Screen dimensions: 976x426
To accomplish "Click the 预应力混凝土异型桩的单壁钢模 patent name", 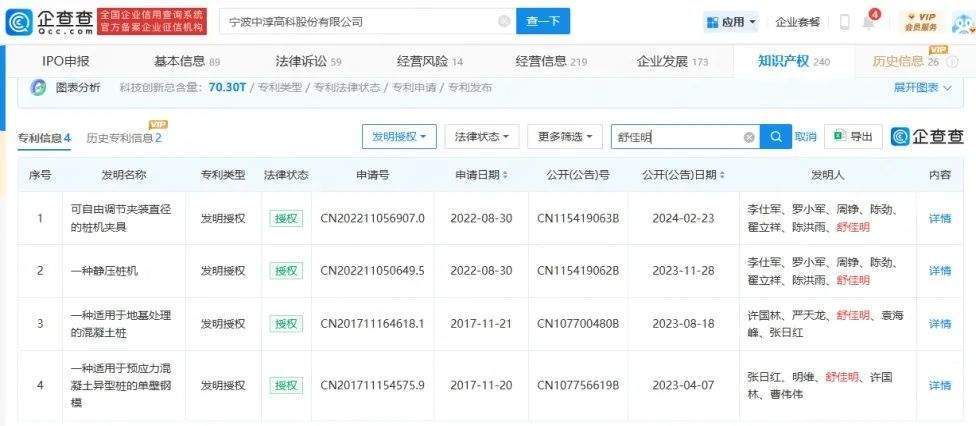I will (120, 386).
